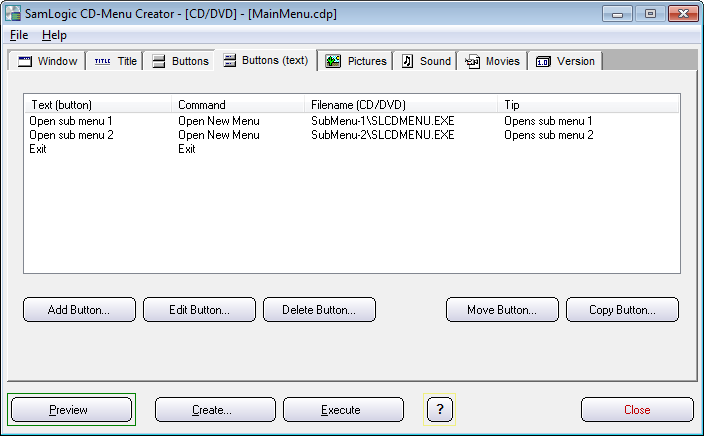Click the Title tab icon
The image size is (704, 436).
pyautogui.click(x=102, y=61)
